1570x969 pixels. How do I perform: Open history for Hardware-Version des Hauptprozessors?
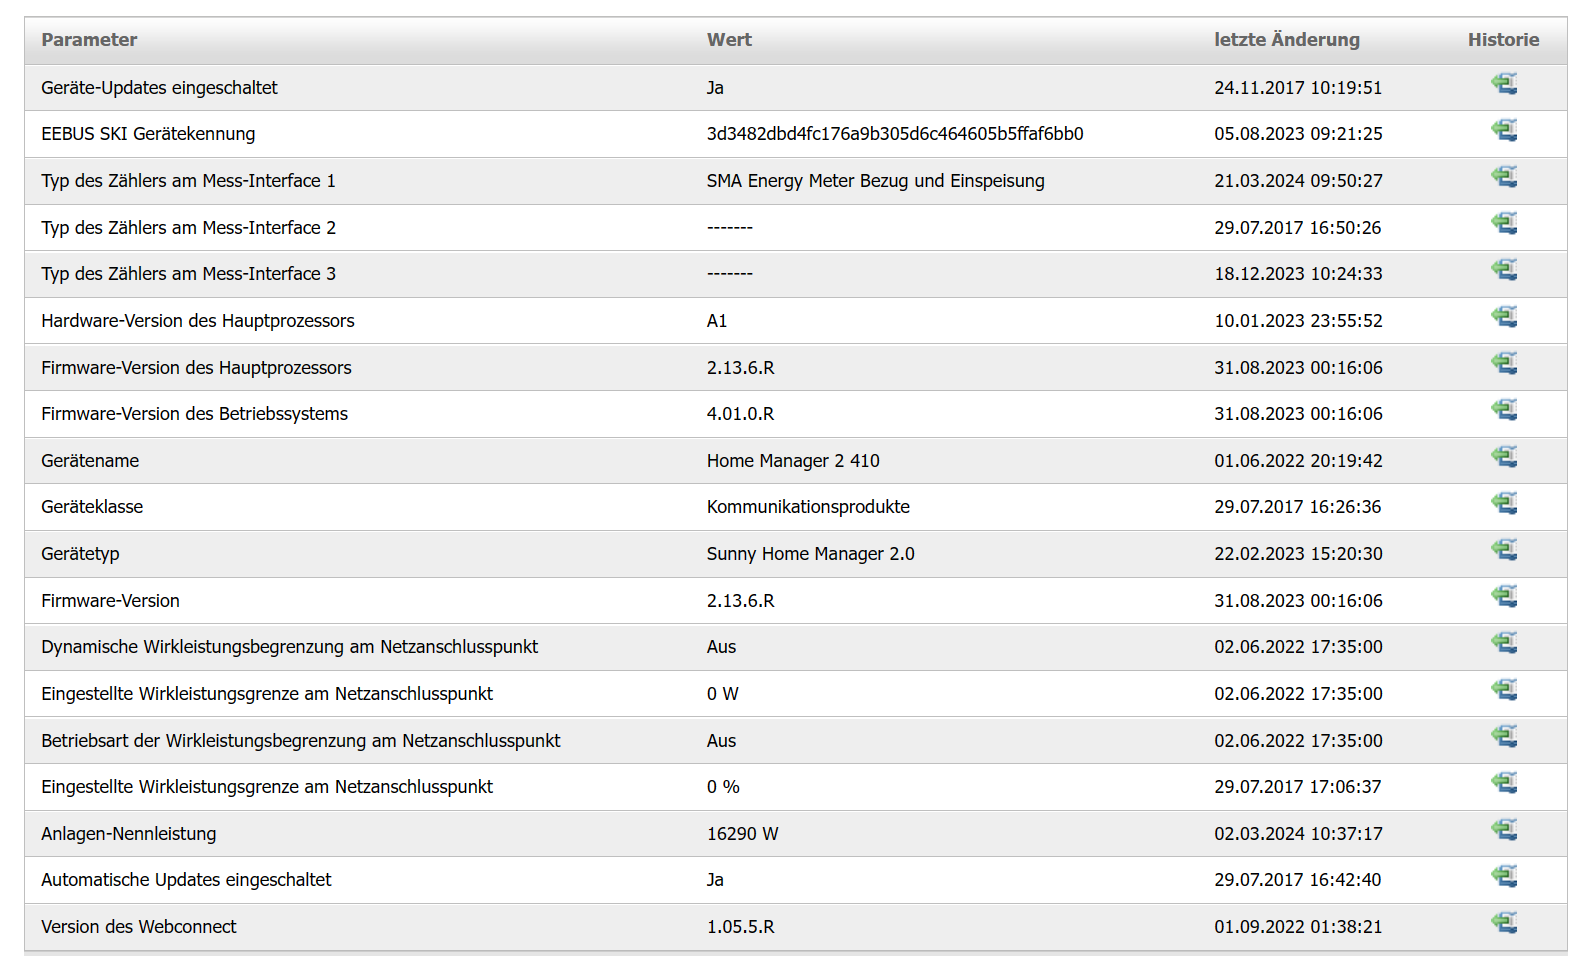(x=1504, y=317)
